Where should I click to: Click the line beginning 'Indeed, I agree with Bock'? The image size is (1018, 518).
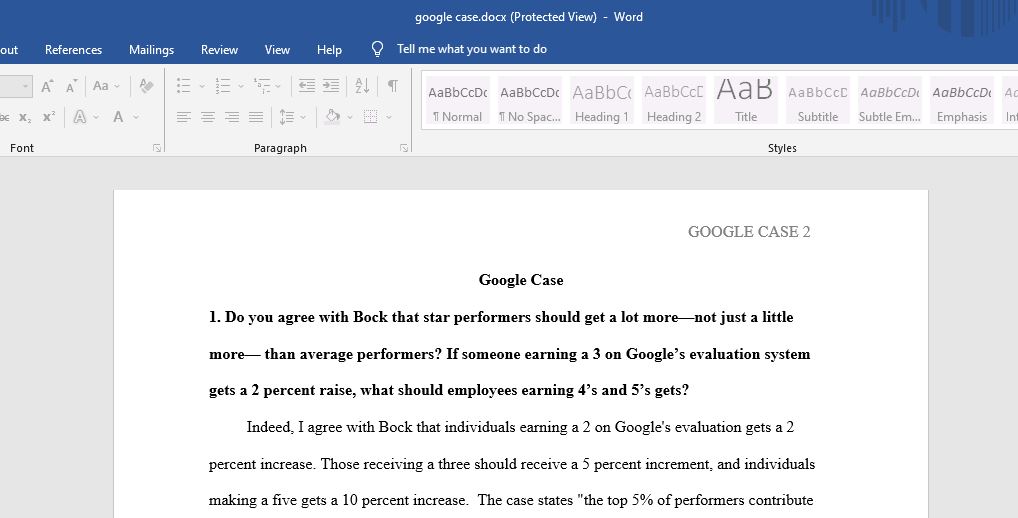(520, 427)
